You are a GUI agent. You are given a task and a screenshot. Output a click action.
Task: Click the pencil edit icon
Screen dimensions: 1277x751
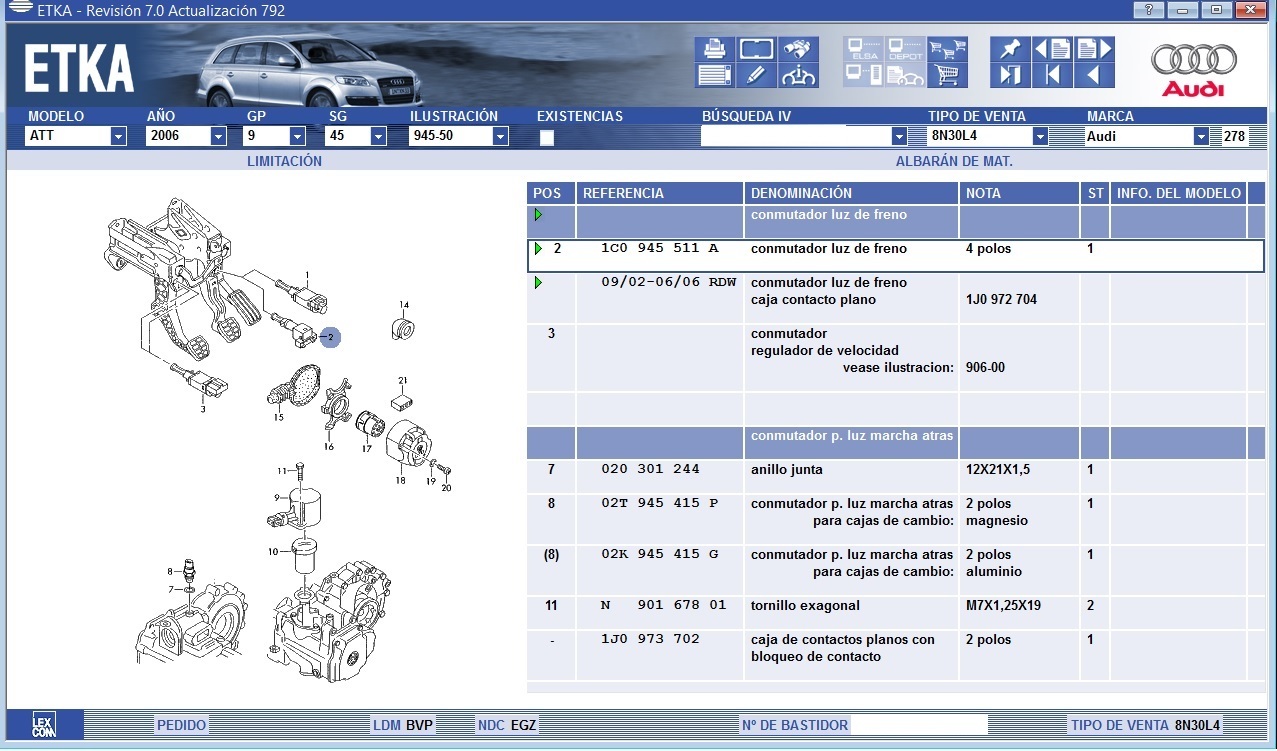[x=756, y=75]
